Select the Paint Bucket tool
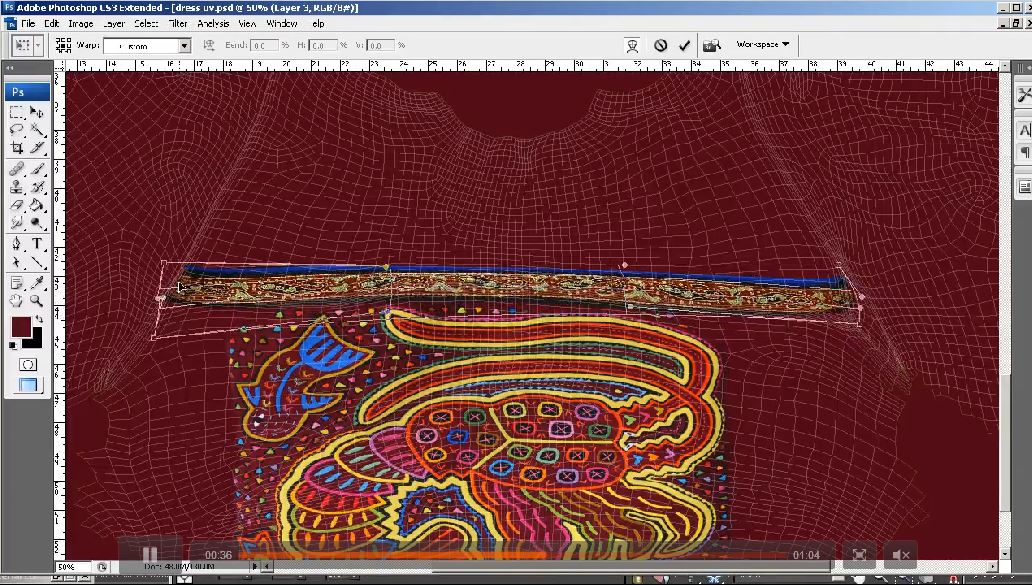Viewport: 1032px width, 585px height. 37,206
